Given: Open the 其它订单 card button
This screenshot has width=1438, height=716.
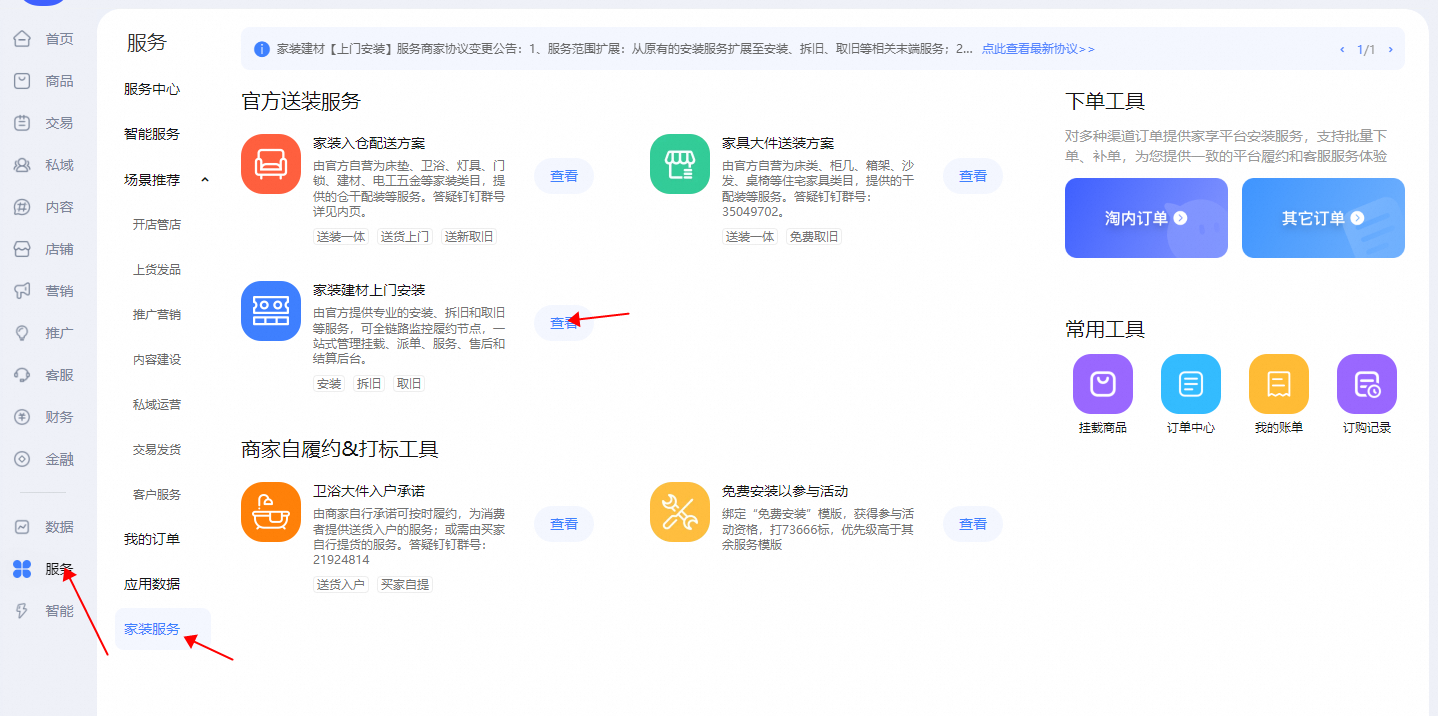Looking at the screenshot, I should pyautogui.click(x=1323, y=218).
